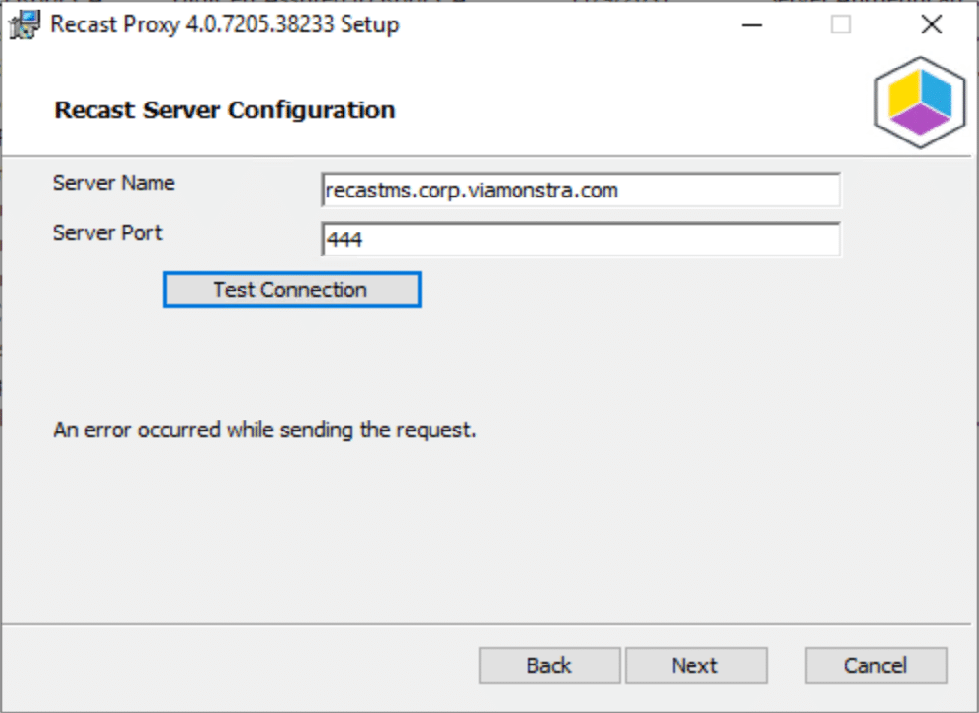Close the Recast Proxy Setup window
979x713 pixels.
coord(931,25)
